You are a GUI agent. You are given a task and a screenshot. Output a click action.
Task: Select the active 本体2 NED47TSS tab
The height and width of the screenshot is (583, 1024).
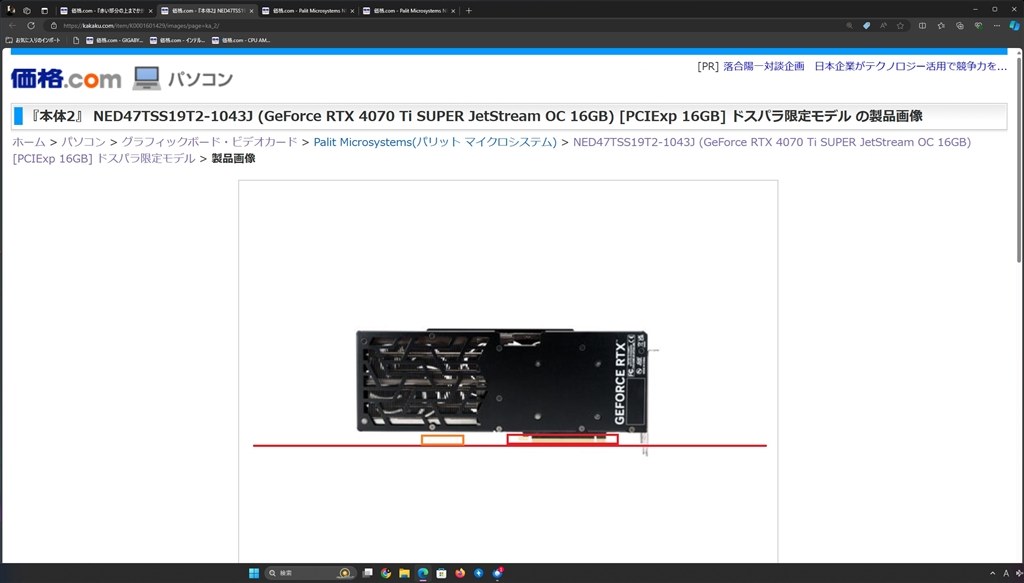[207, 11]
